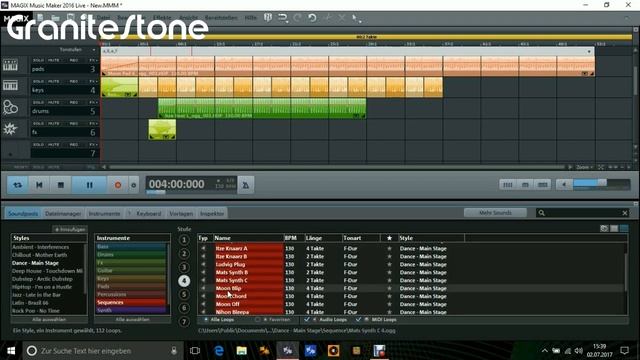This screenshot has height=360, width=640.
Task: Click the loop-arrow icon in the top toolbar
Action: pyautogui.click(x=282, y=18)
